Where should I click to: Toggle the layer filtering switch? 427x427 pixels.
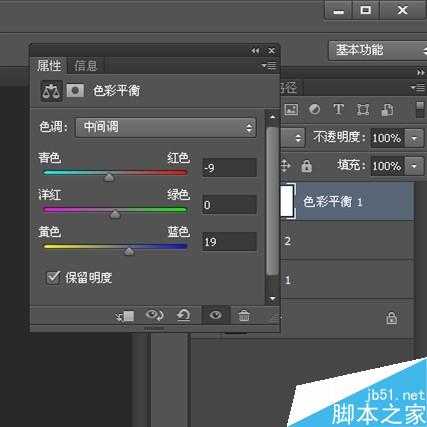tap(420, 110)
